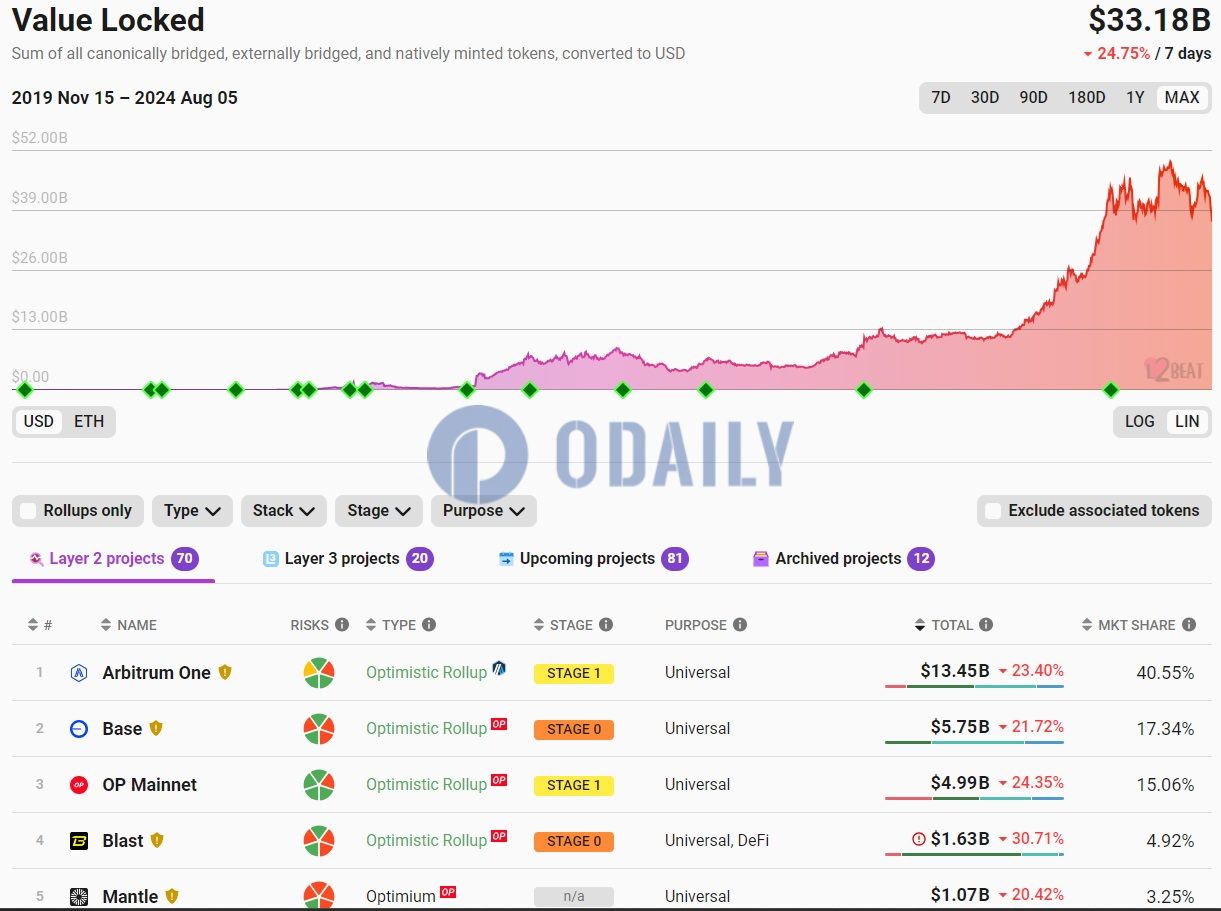The width and height of the screenshot is (1221, 911).
Task: Click the shield badge next to Base
Action: (x=156, y=728)
